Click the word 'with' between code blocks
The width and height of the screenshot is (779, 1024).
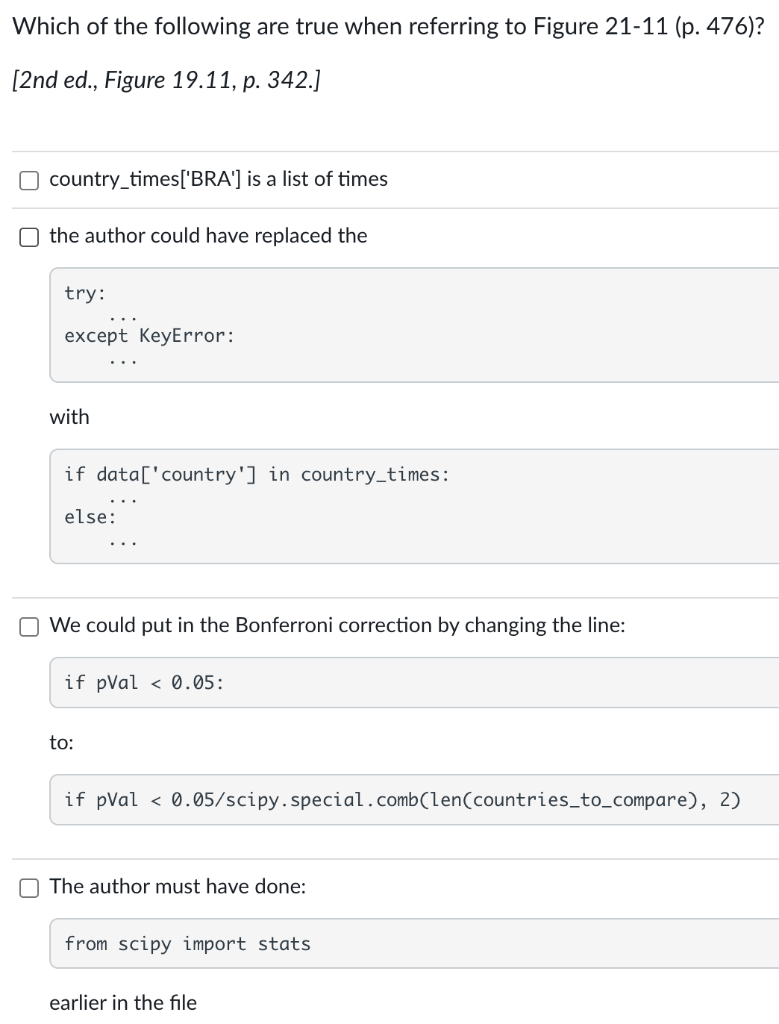[69, 417]
